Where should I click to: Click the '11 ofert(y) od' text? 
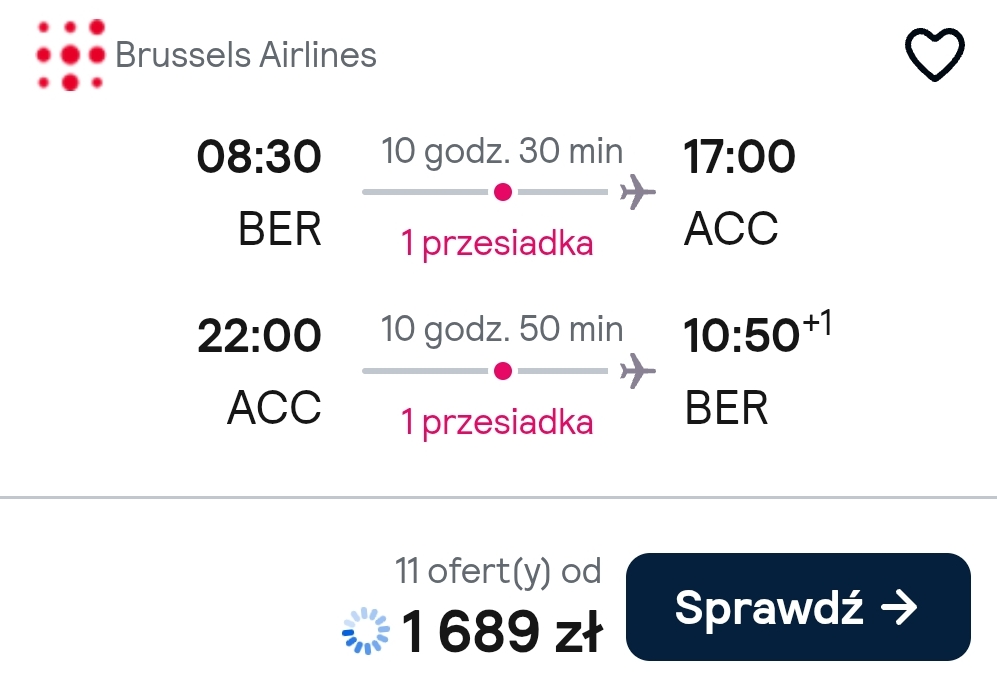[498, 571]
